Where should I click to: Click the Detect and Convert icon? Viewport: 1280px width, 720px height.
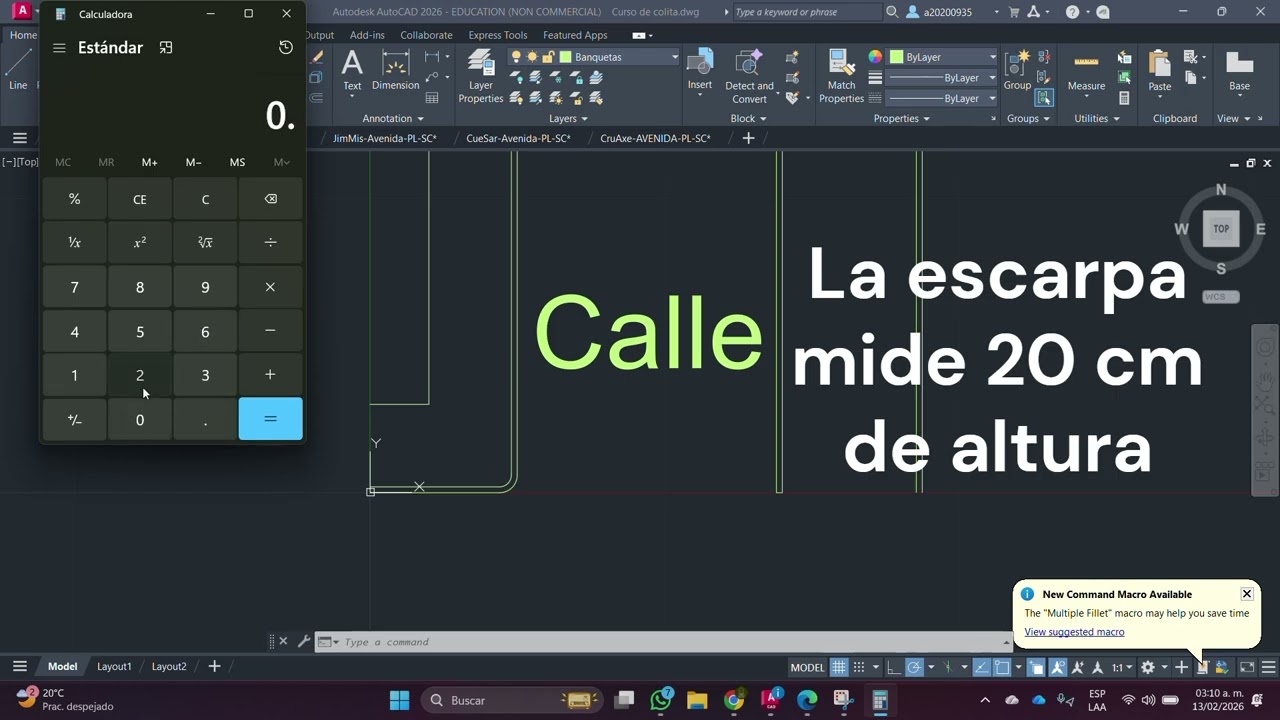(749, 63)
